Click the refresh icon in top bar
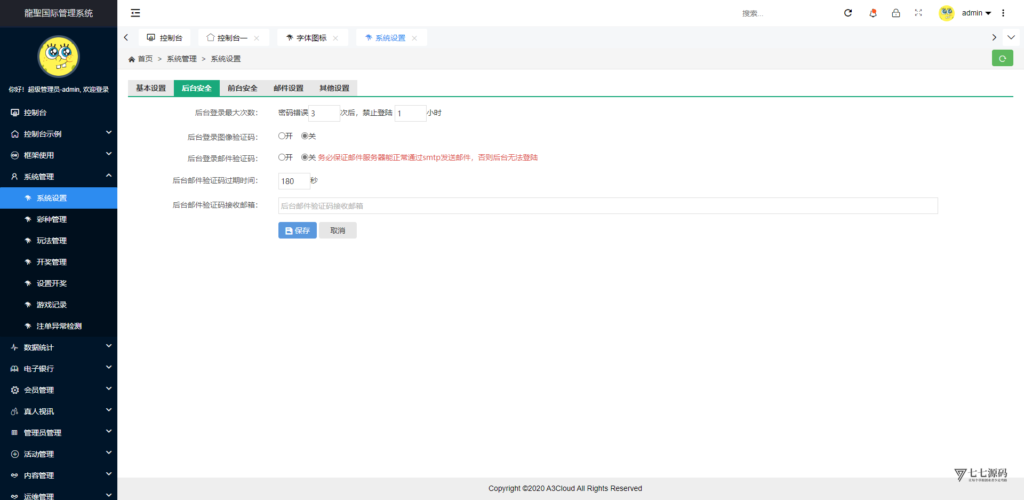Image resolution: width=1024 pixels, height=500 pixels. click(x=848, y=13)
